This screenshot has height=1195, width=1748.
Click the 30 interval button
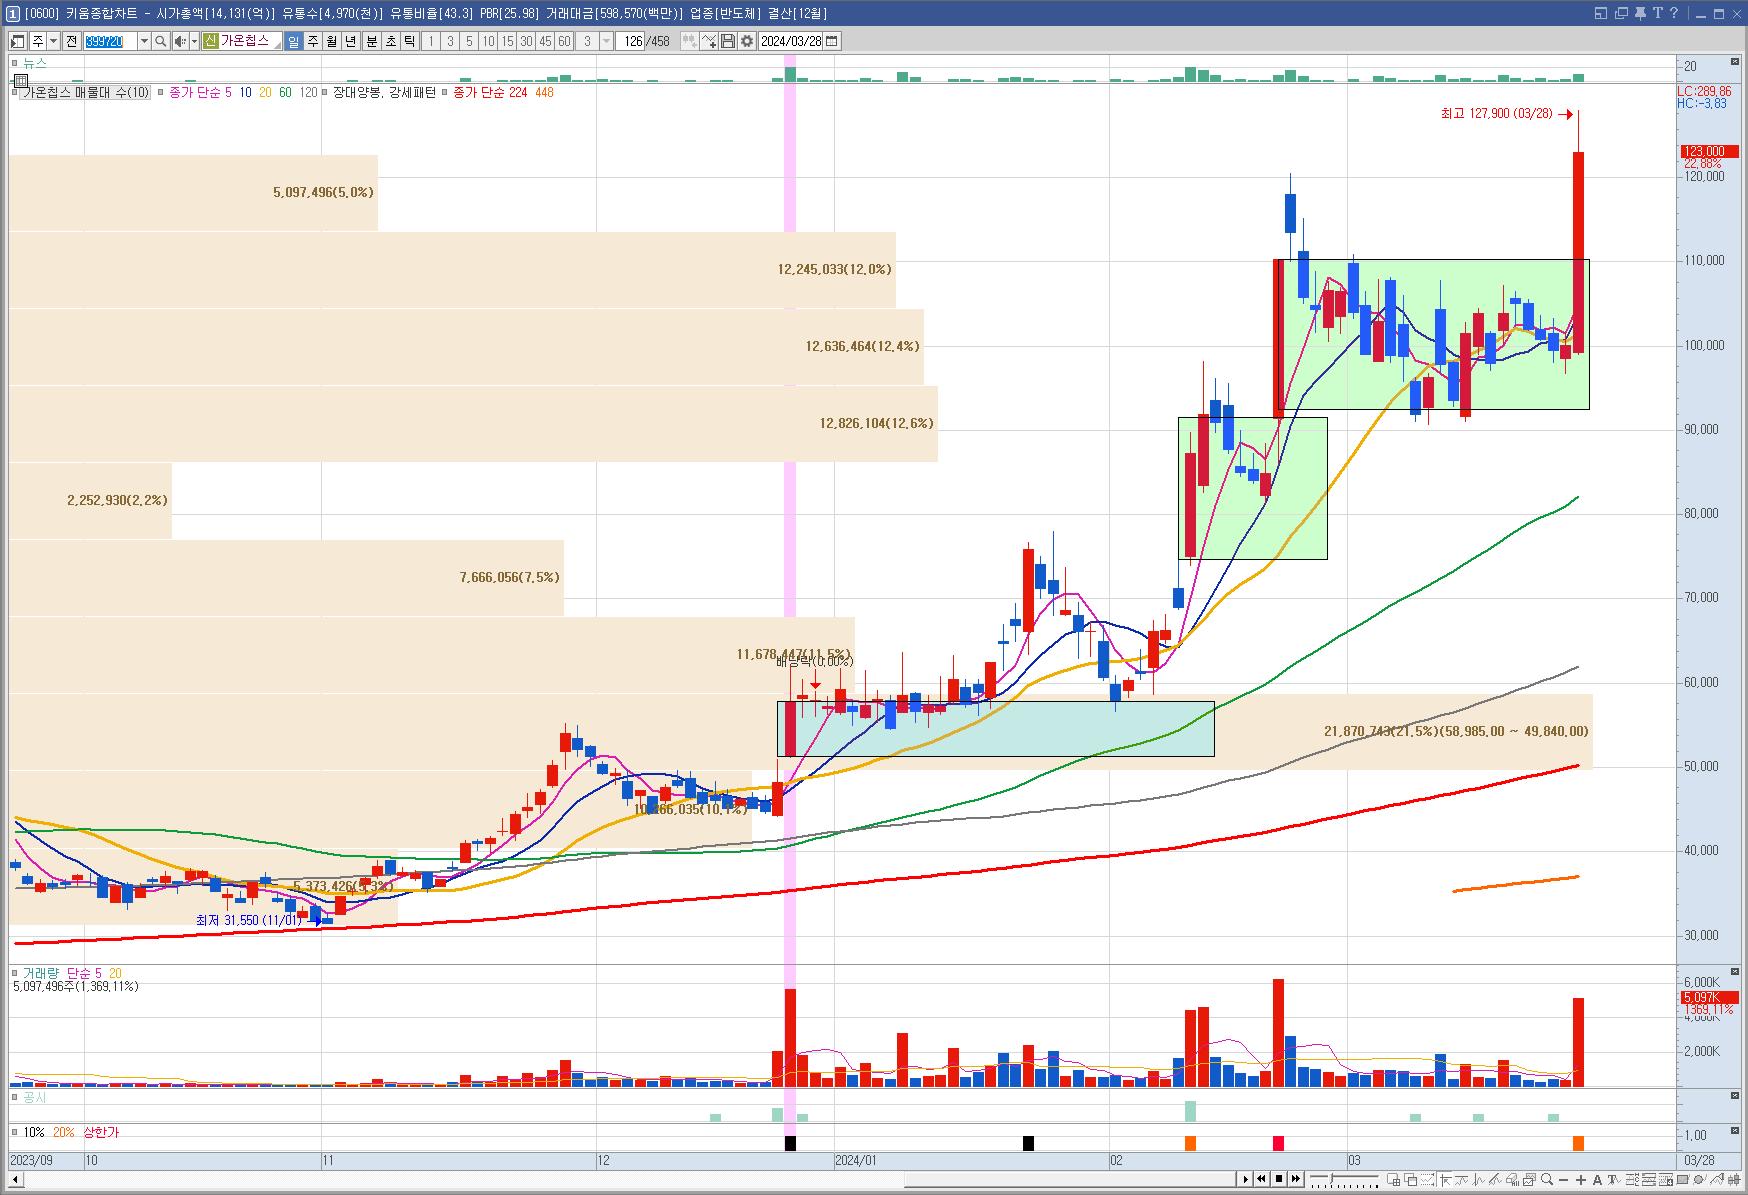(526, 41)
